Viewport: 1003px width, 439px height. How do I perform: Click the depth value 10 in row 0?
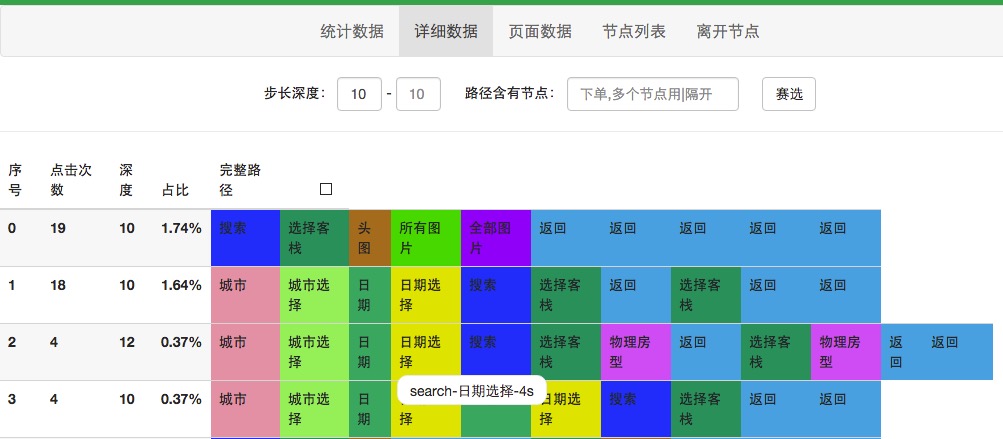127,228
